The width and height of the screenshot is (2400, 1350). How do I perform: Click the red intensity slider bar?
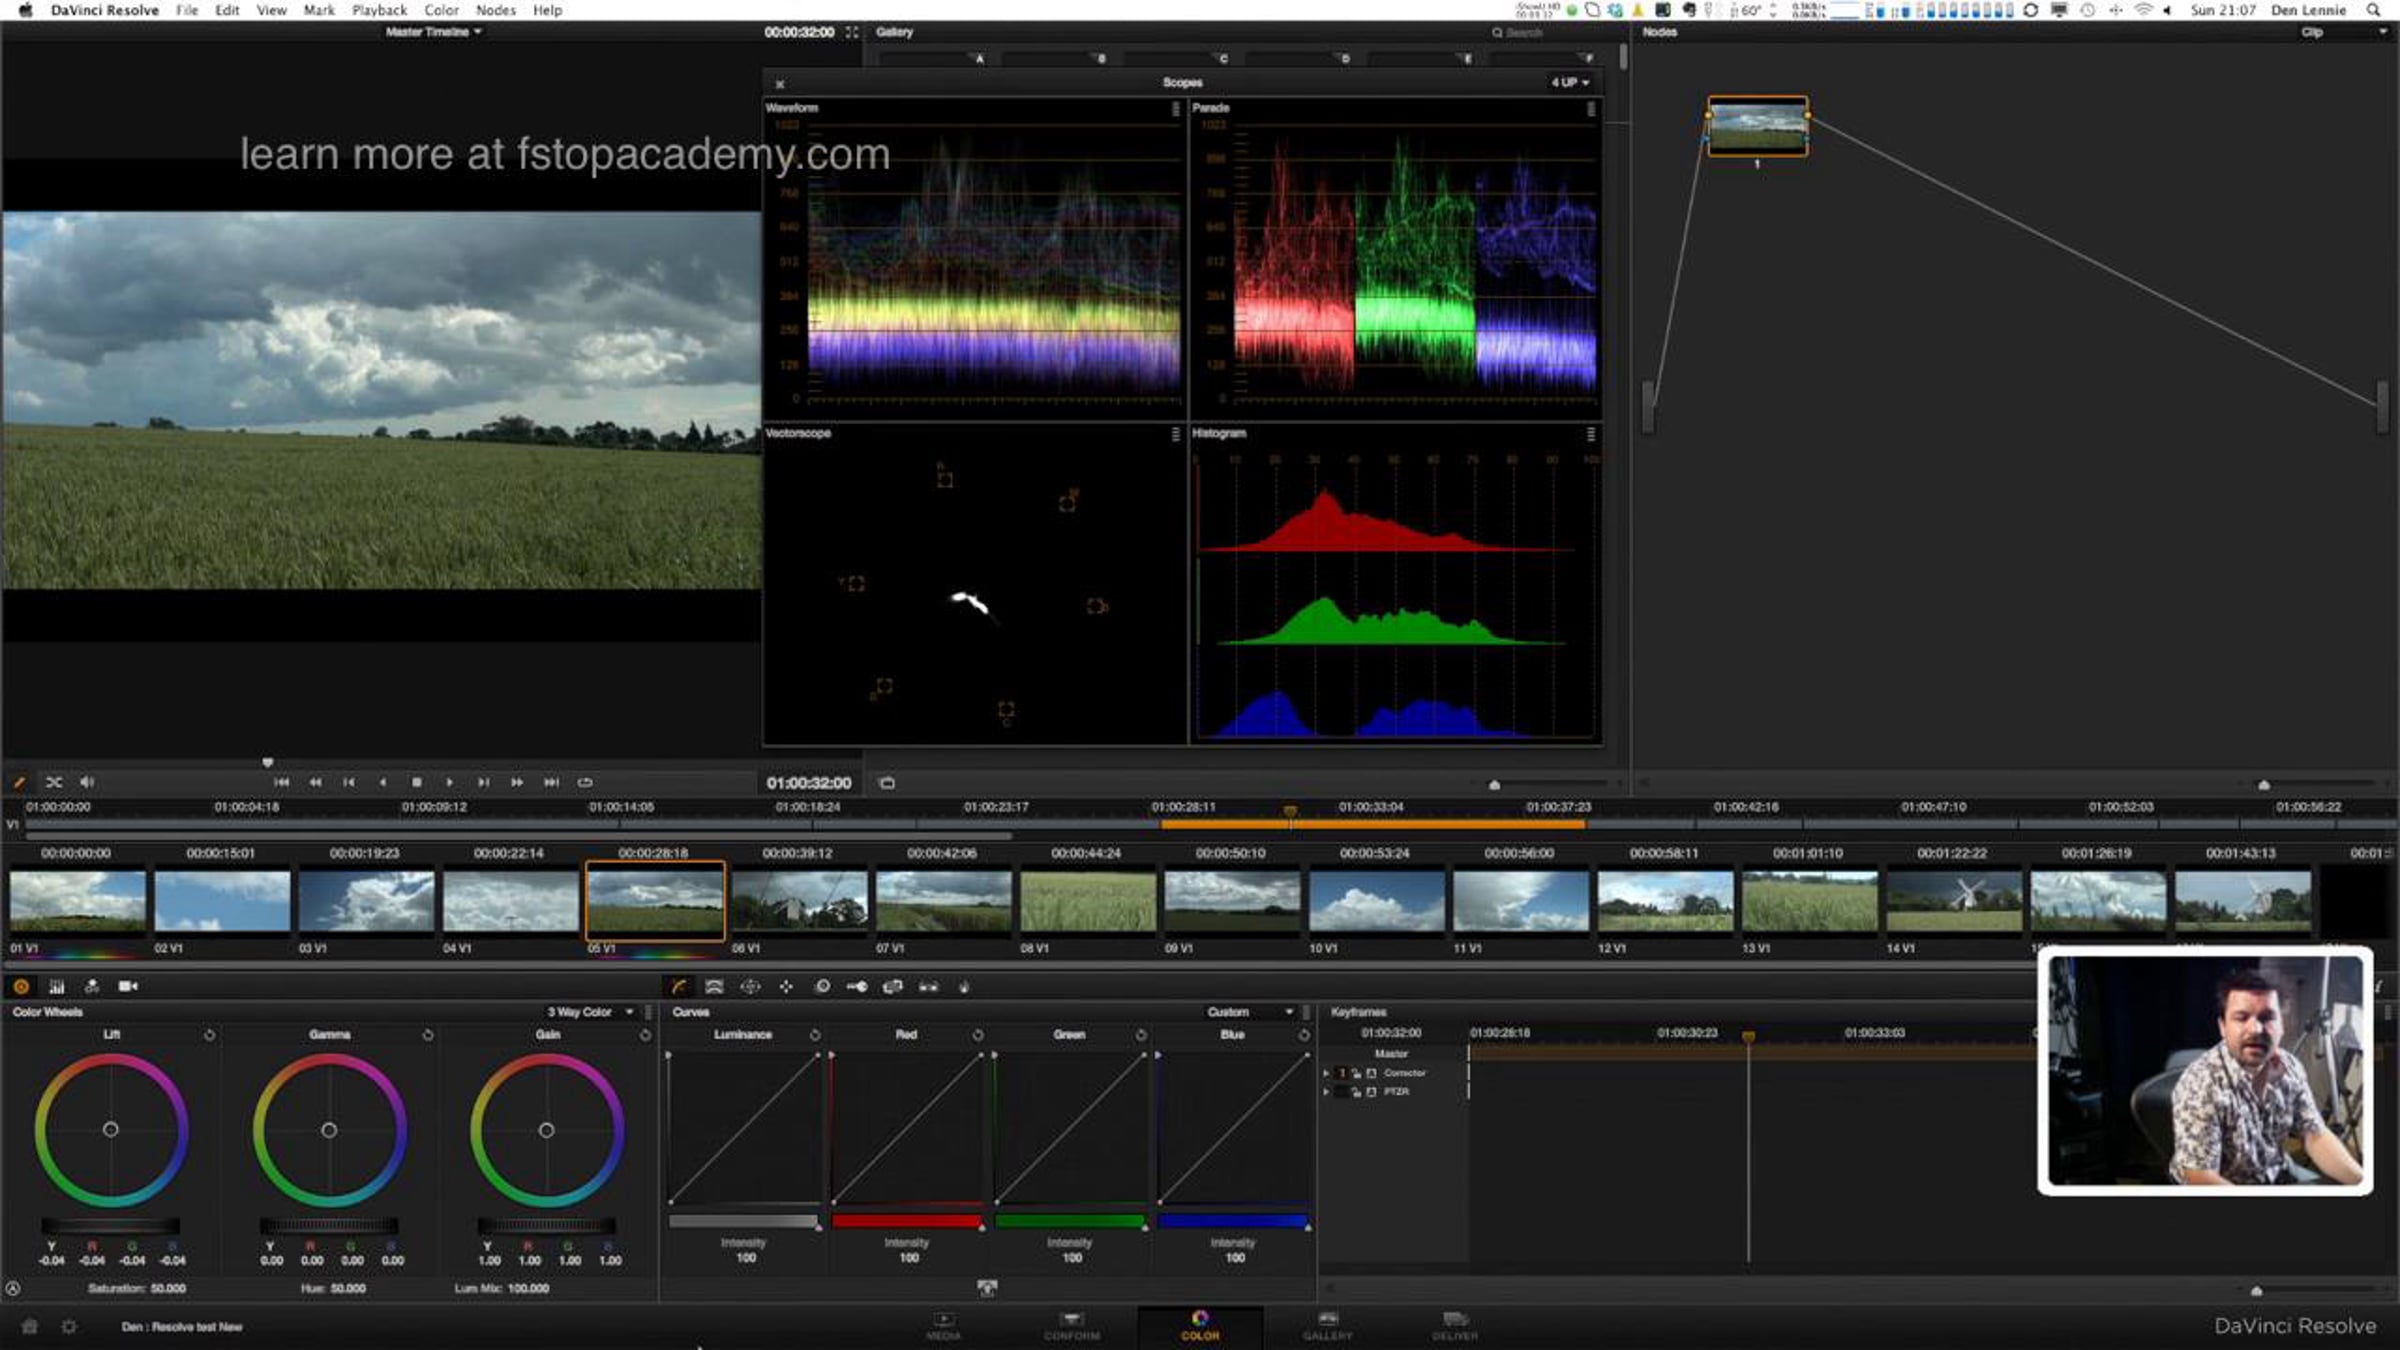pyautogui.click(x=906, y=1221)
